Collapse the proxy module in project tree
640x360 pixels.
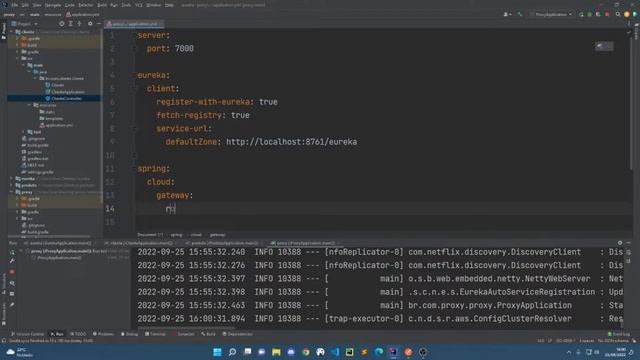(11, 192)
